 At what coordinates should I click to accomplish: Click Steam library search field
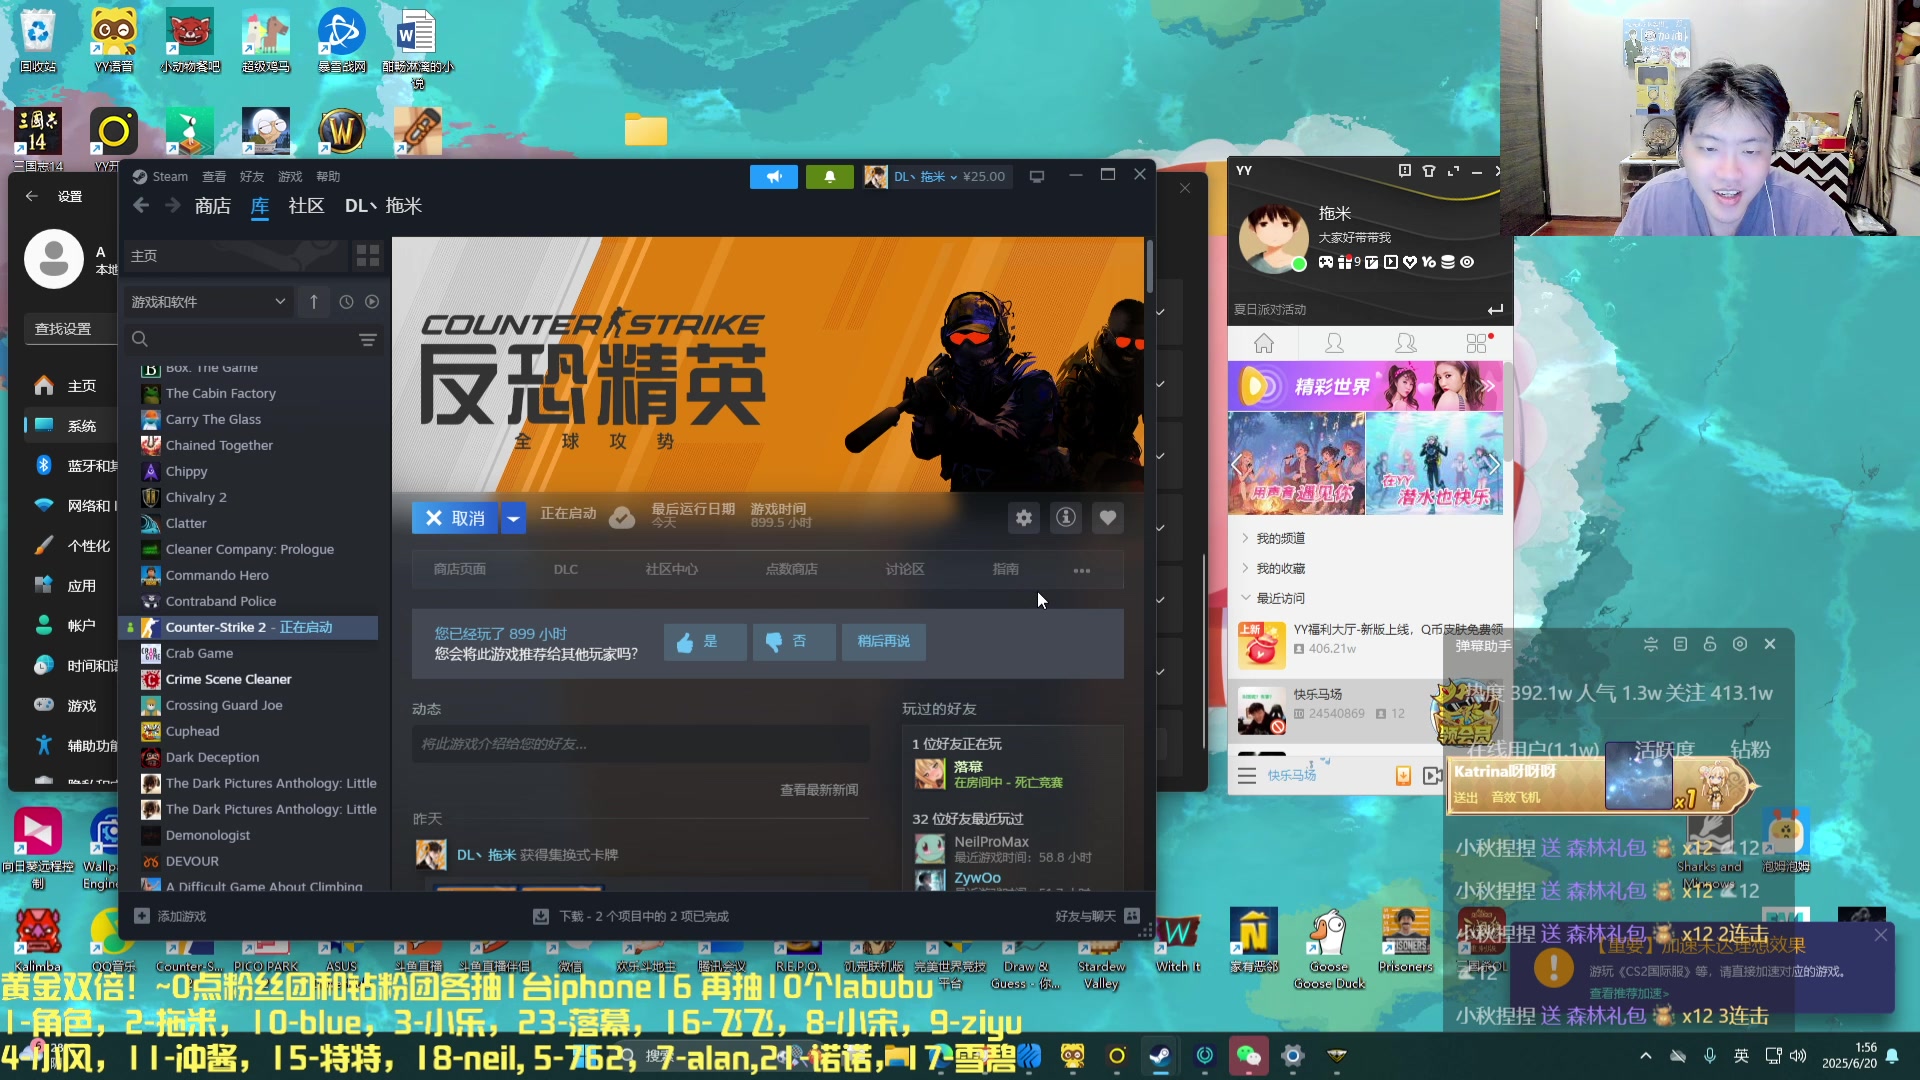[240, 340]
